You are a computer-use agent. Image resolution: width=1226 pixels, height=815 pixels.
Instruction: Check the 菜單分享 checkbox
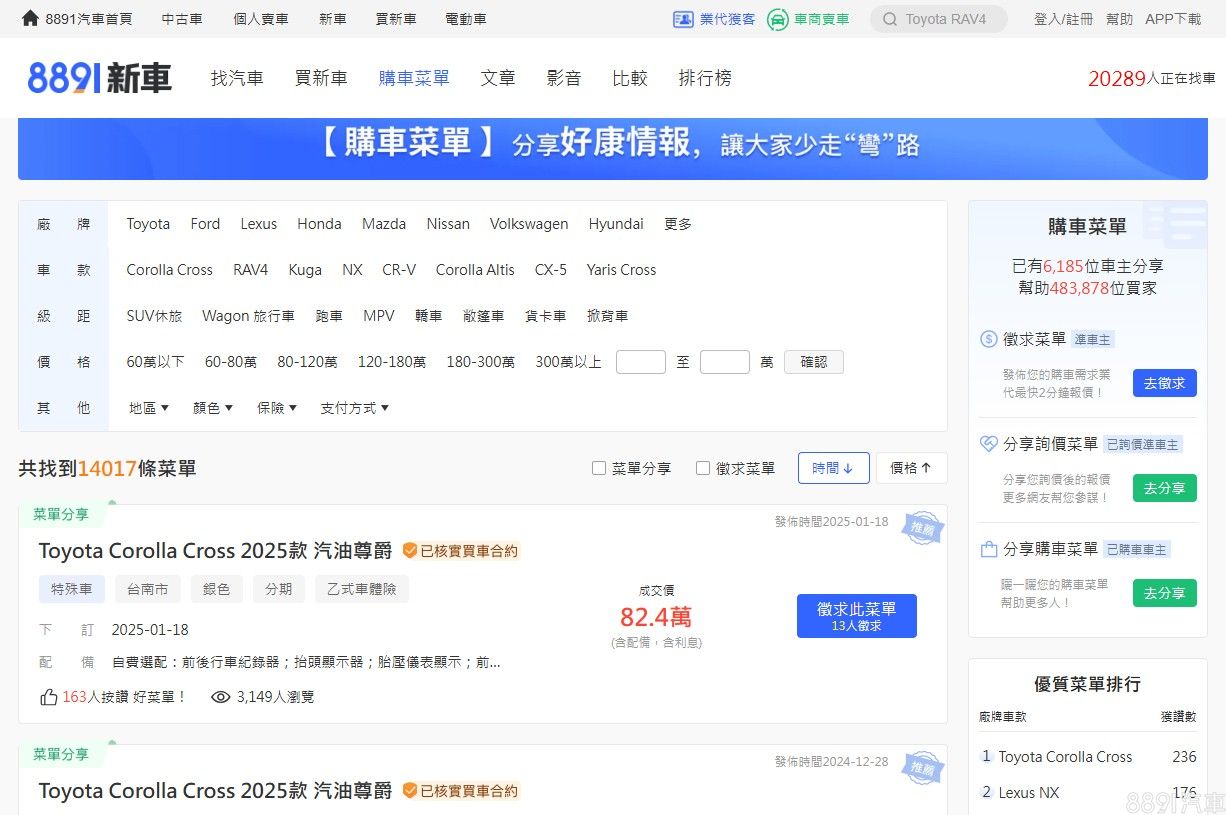click(599, 468)
